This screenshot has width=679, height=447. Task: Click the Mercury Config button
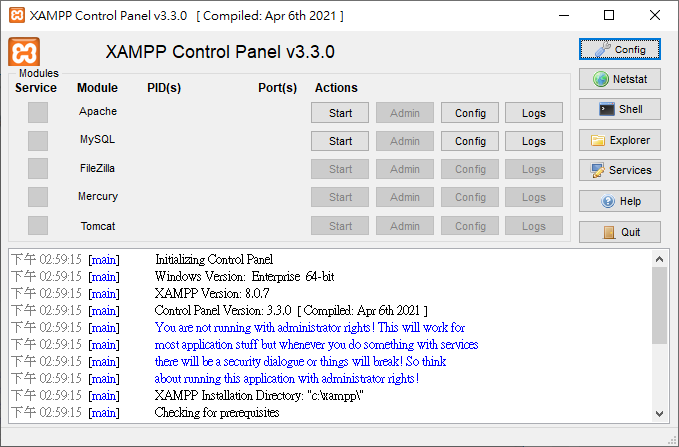[470, 197]
